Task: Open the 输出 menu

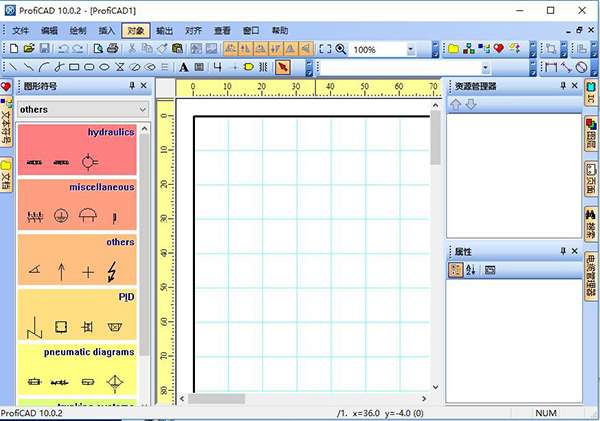Action: [x=165, y=31]
